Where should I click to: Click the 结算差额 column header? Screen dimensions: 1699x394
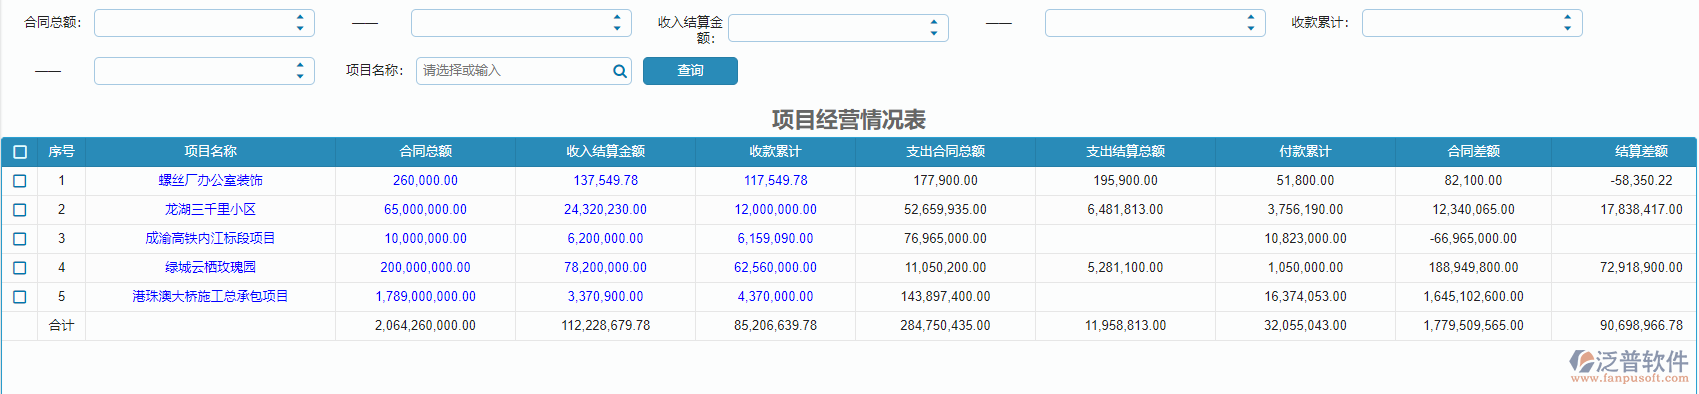point(1641,152)
